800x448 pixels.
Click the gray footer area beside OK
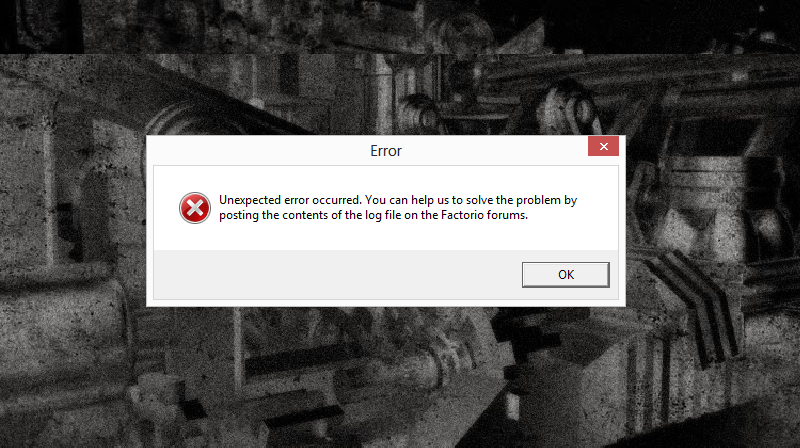[337, 275]
